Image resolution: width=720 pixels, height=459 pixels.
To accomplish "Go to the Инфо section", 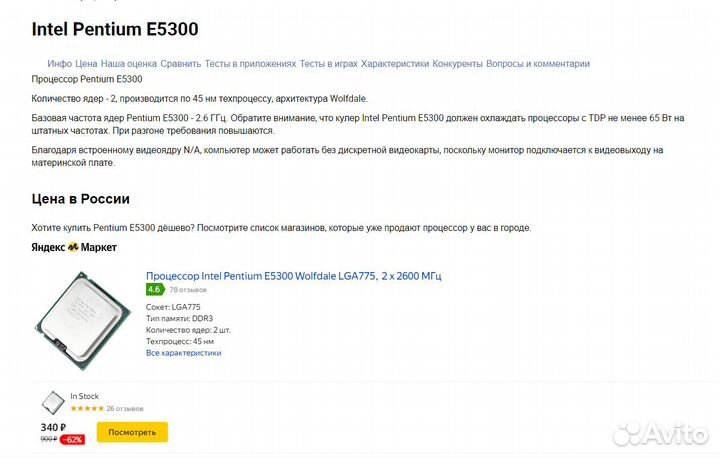I will tap(59, 64).
